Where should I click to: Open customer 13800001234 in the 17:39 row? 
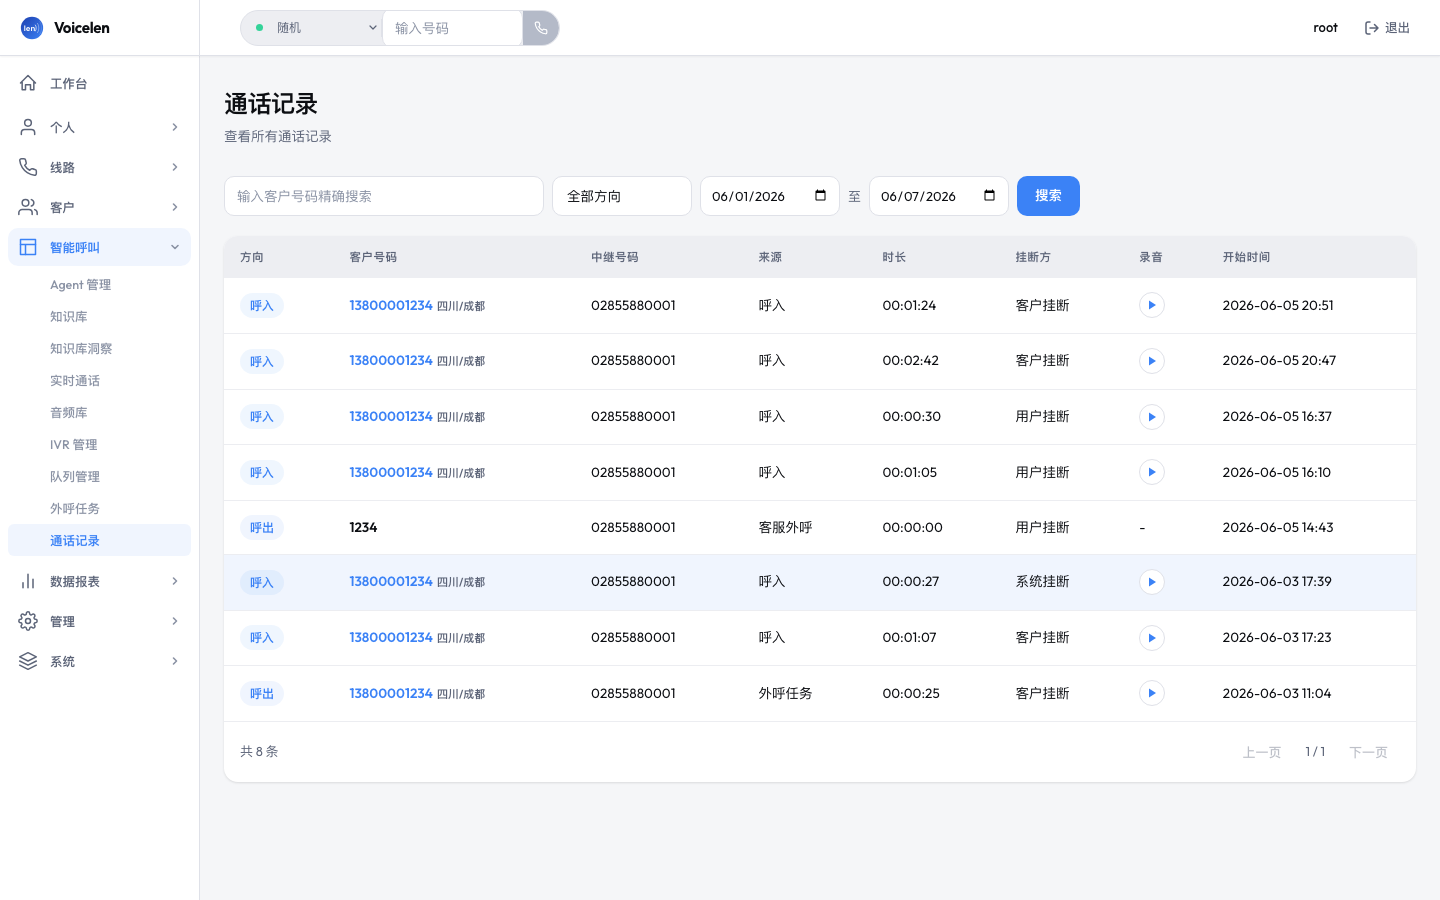tap(391, 581)
